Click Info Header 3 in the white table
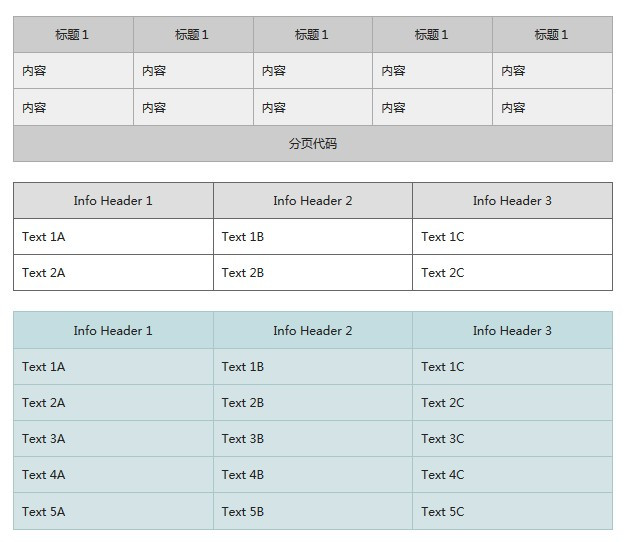 coord(512,201)
